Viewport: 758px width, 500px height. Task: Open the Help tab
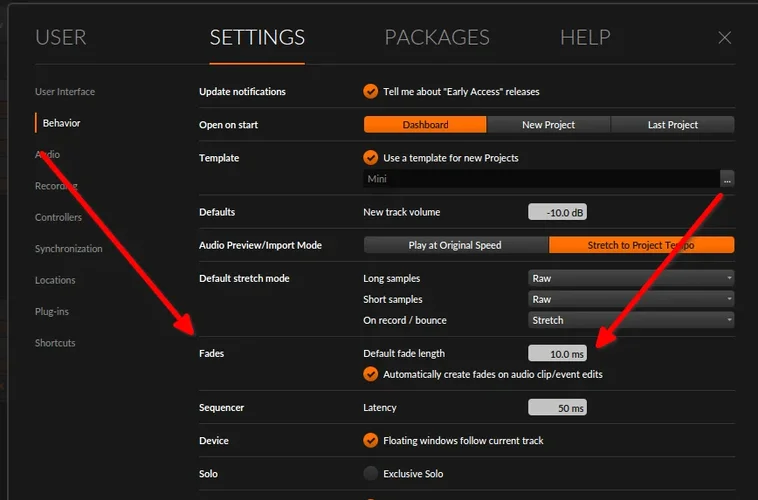pyautogui.click(x=585, y=38)
